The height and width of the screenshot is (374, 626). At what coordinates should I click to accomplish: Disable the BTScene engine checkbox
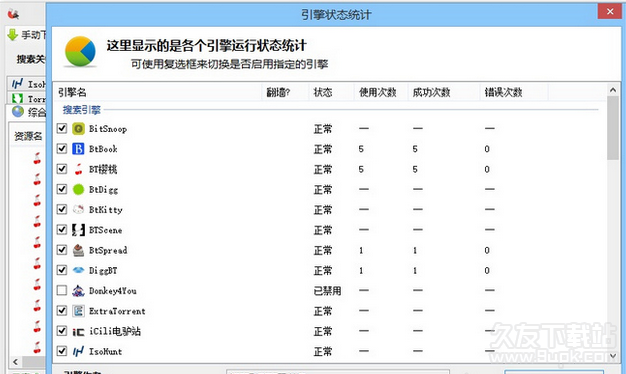(61, 230)
